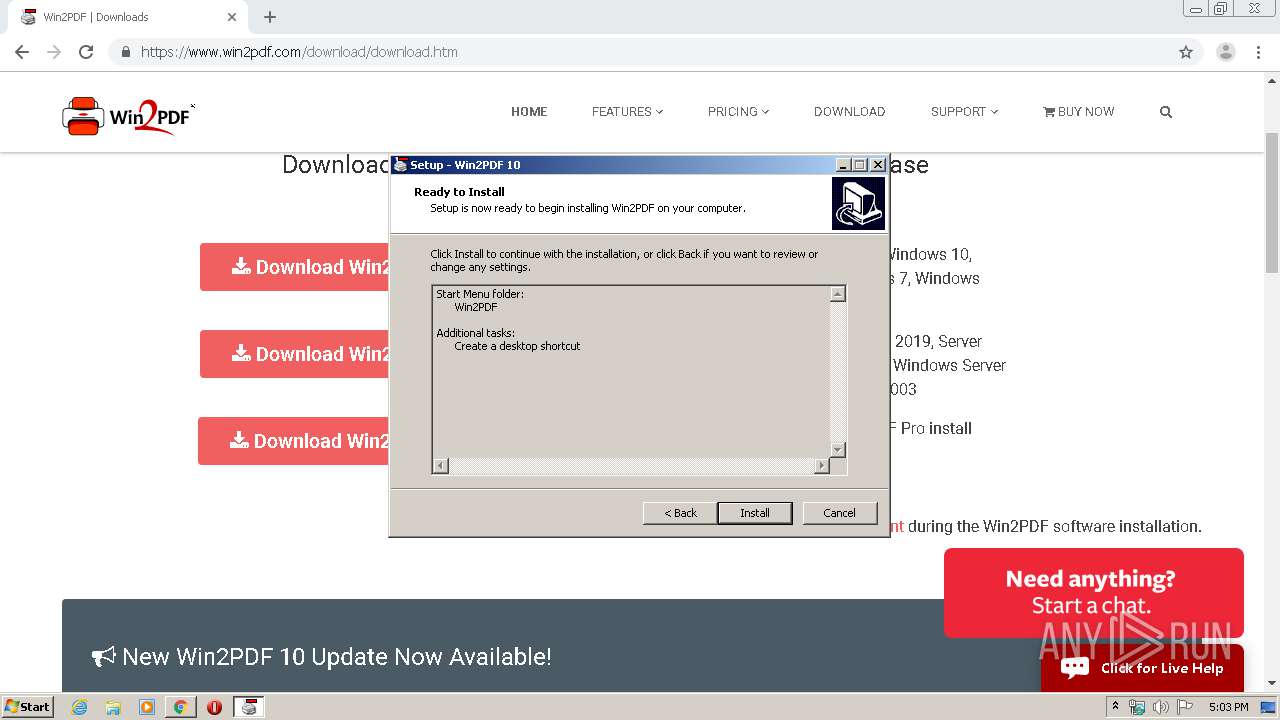
Task: Bookmark this page with the star
Action: [1186, 52]
